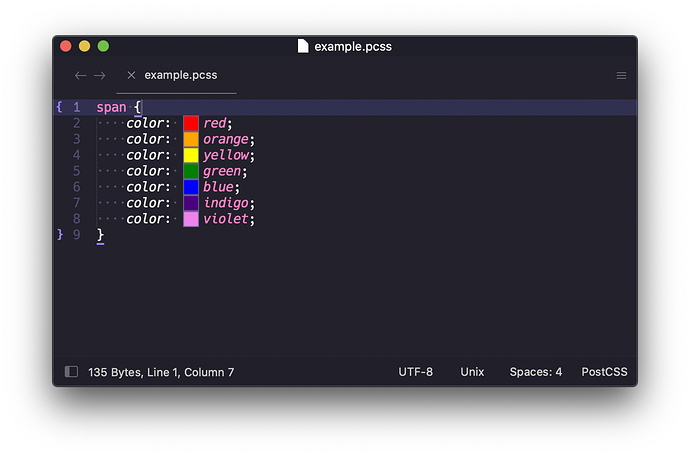
Task: Click the closing brace gutter marker on line 9
Action: point(60,235)
